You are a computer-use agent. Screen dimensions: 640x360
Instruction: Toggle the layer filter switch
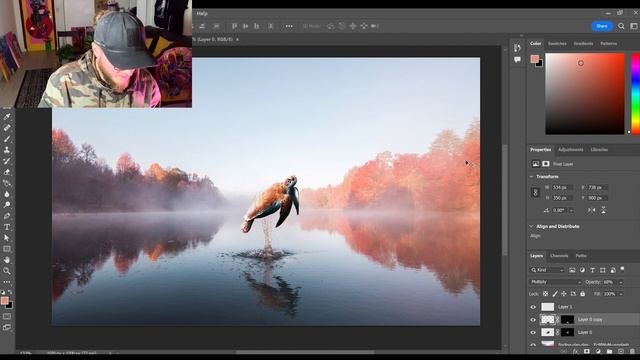(622, 269)
